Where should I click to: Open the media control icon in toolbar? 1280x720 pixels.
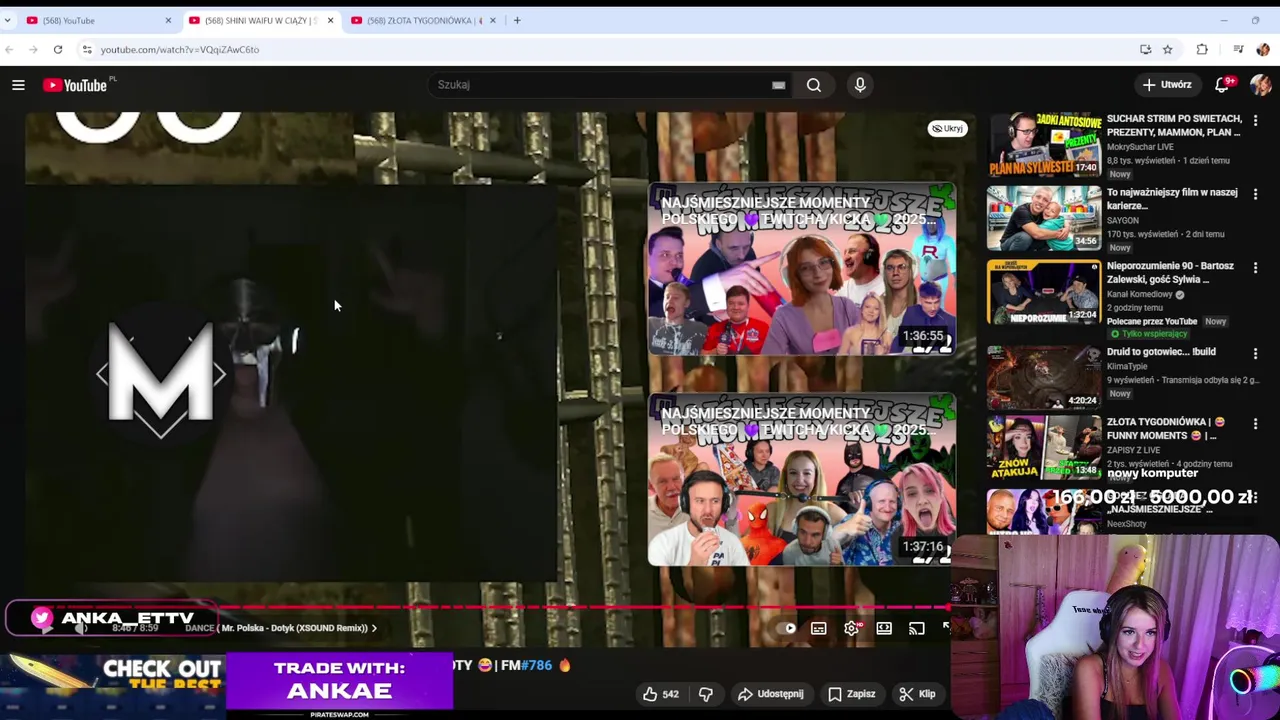[x=1238, y=49]
